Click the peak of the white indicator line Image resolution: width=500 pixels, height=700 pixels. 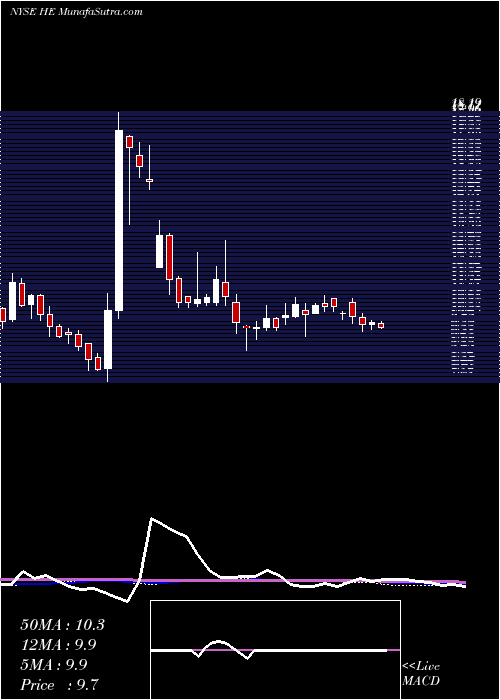152,519
